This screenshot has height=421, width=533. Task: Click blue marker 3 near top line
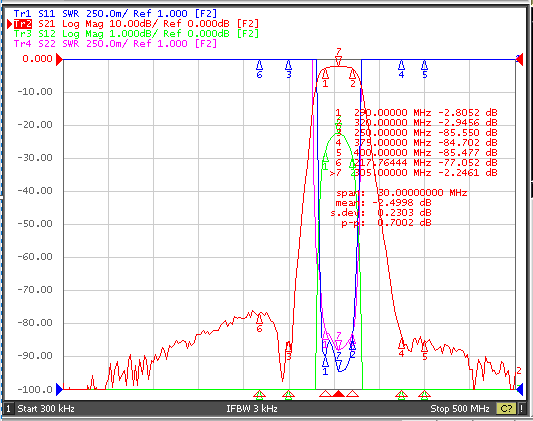pyautogui.click(x=289, y=69)
